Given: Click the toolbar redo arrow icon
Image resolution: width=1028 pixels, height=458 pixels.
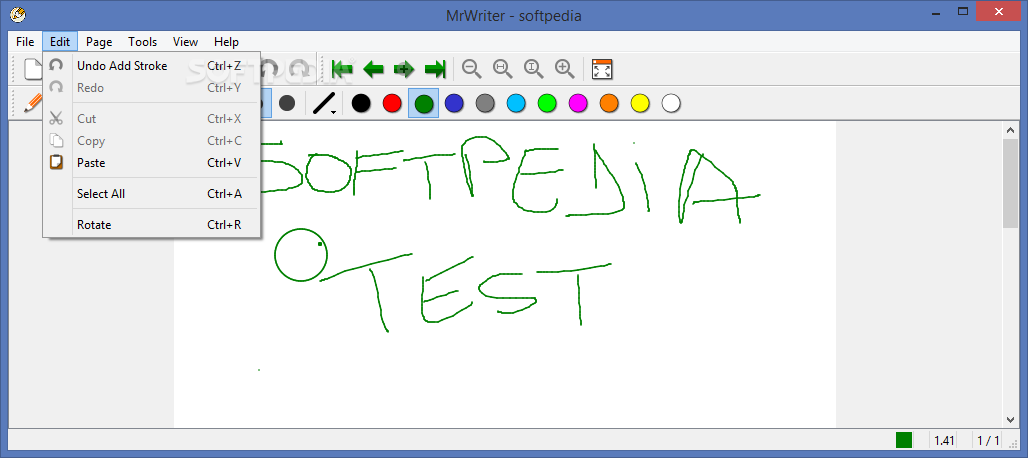Looking at the screenshot, I should (299, 69).
